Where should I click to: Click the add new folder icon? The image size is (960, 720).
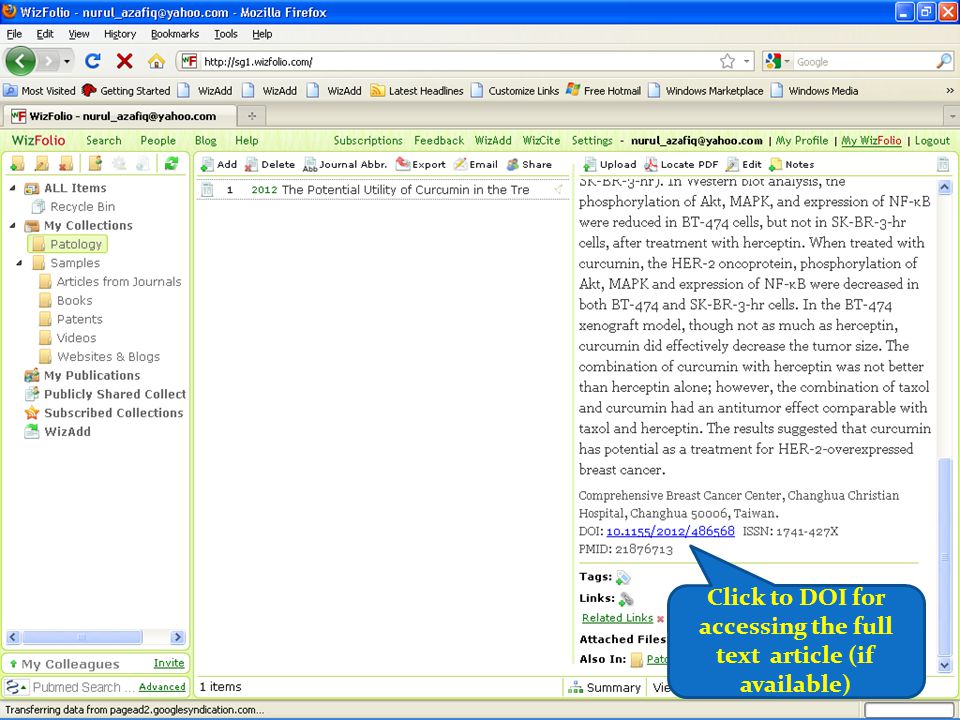(17, 163)
